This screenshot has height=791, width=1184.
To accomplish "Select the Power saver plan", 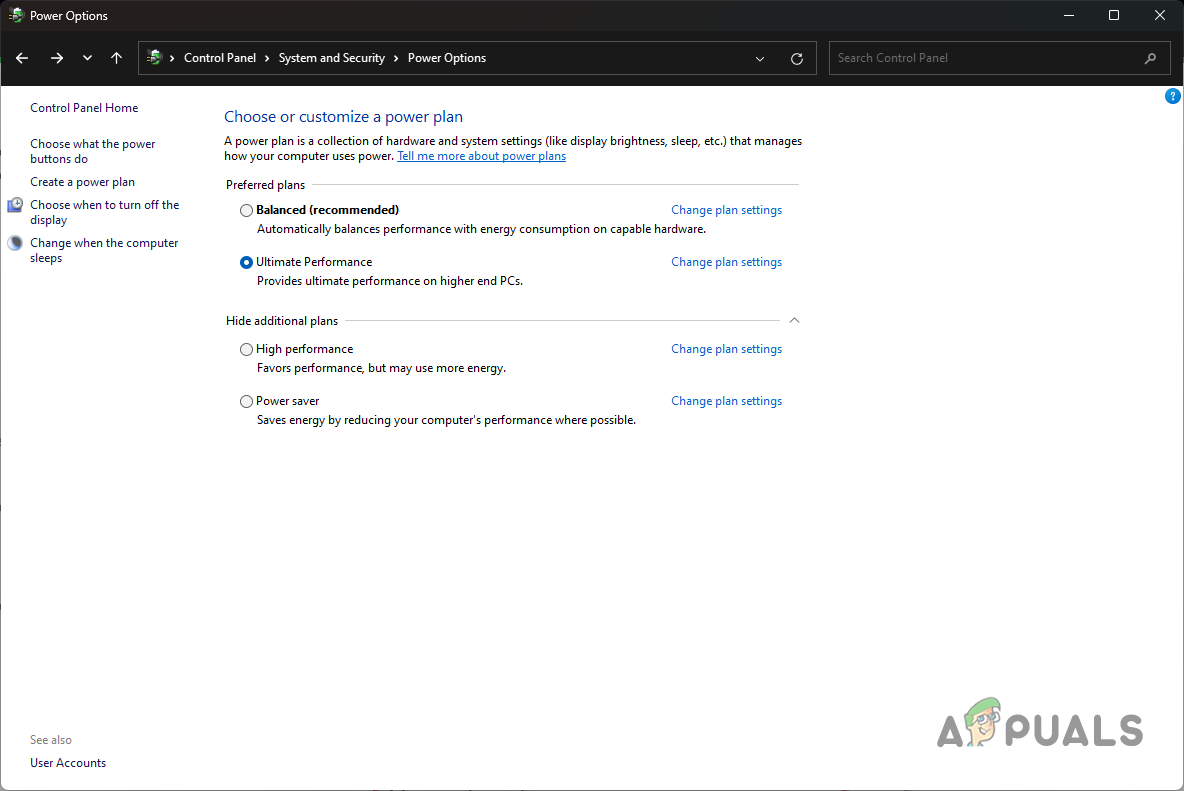I will pos(246,402).
